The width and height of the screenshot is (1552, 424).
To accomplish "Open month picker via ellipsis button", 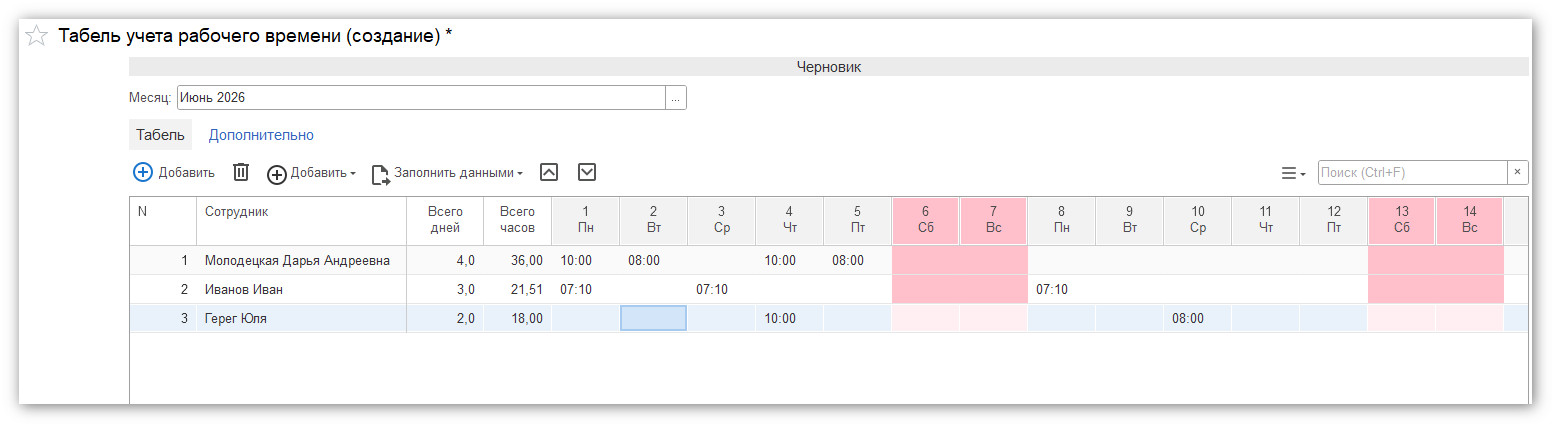I will pos(676,98).
